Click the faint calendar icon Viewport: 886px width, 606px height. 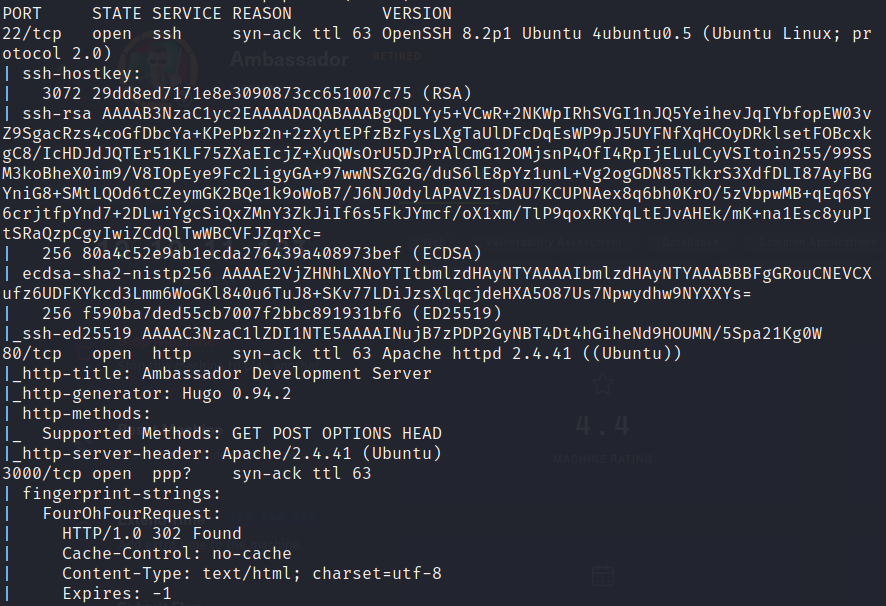pyautogui.click(x=602, y=575)
